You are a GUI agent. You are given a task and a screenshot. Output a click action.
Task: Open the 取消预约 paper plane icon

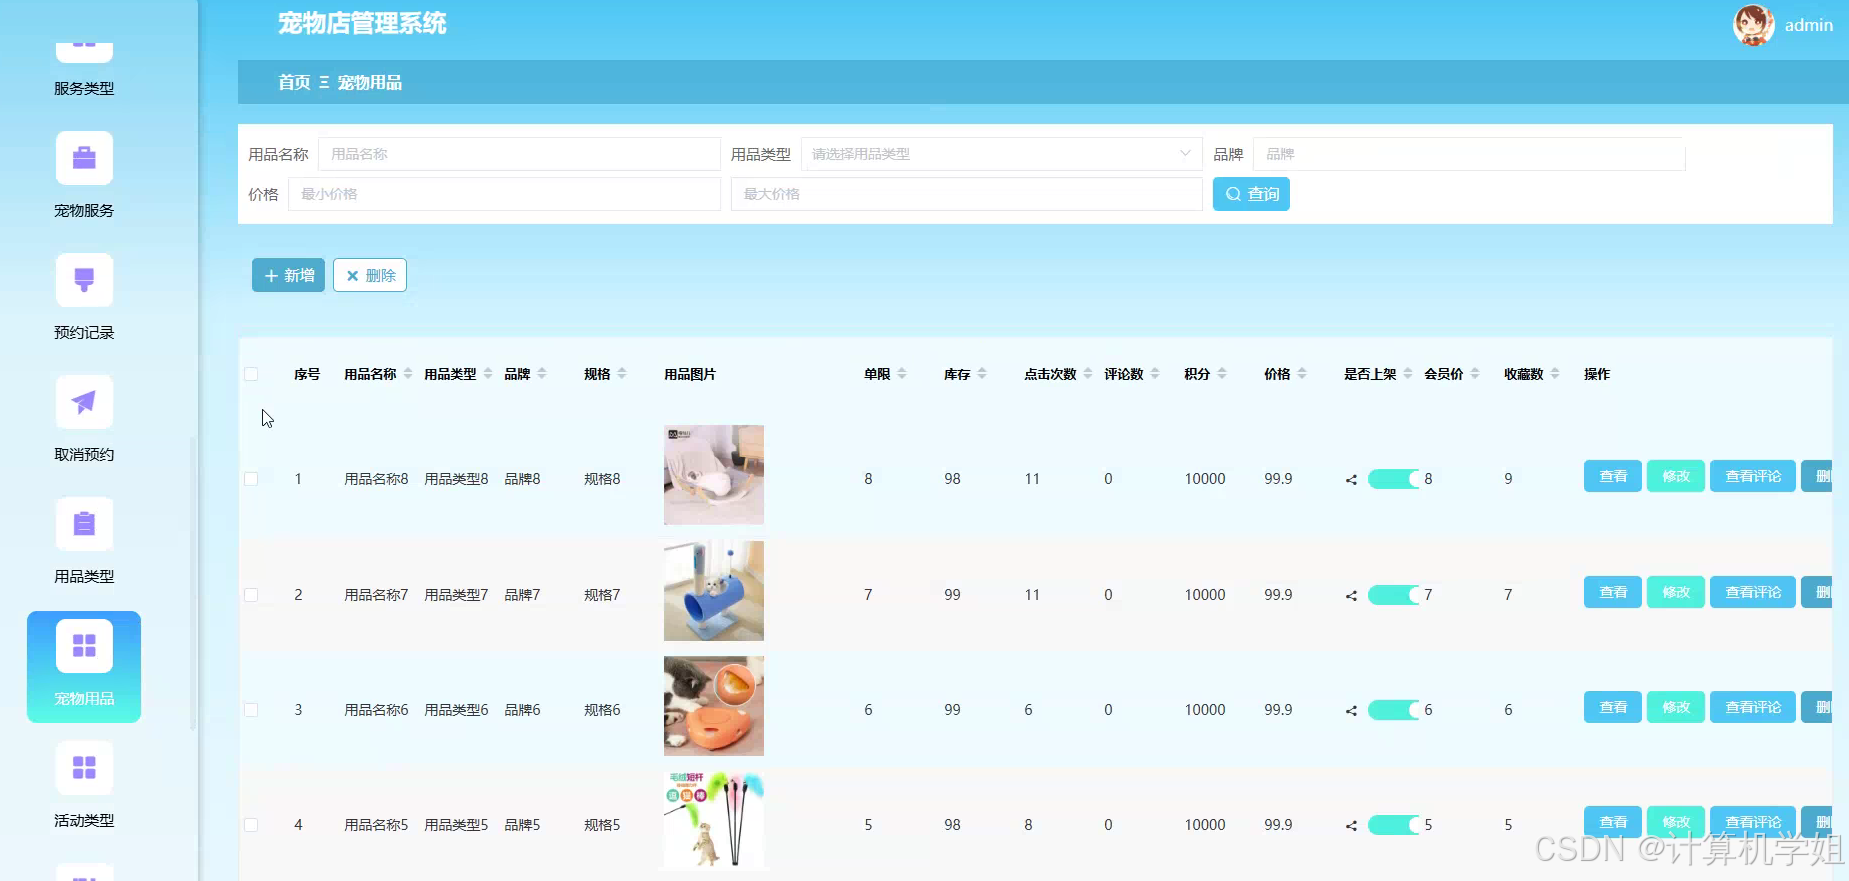tap(84, 402)
